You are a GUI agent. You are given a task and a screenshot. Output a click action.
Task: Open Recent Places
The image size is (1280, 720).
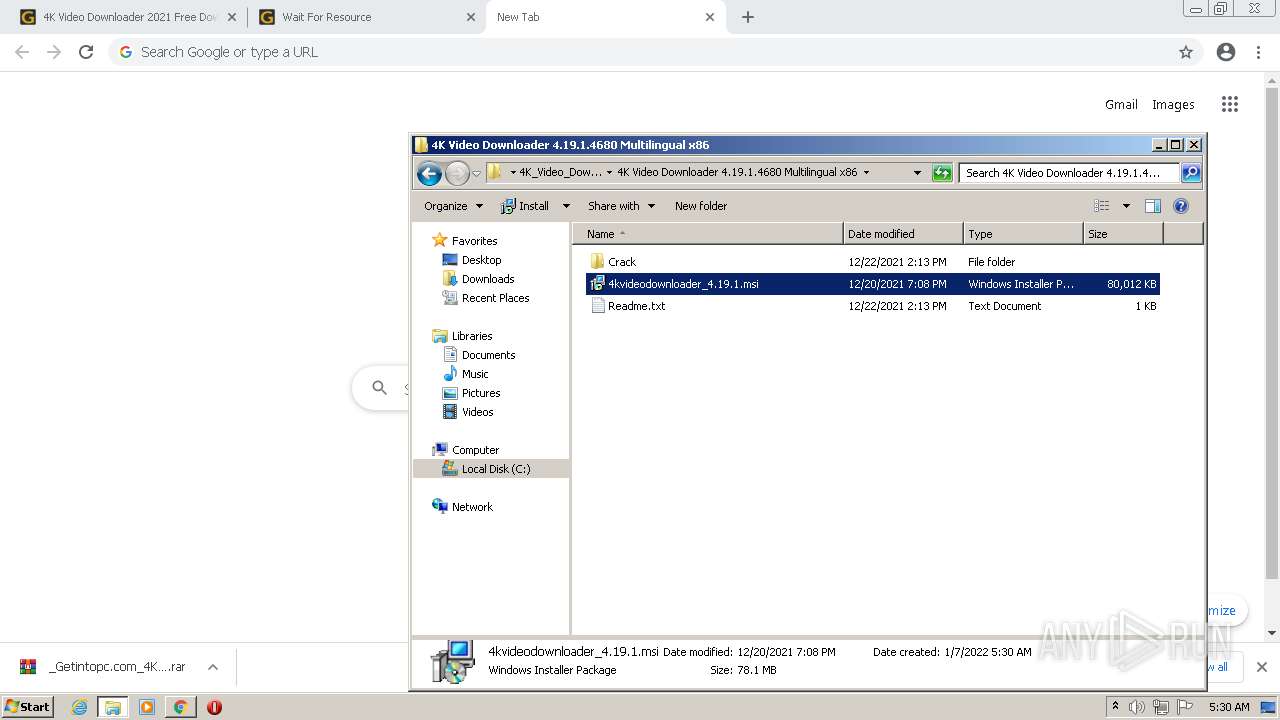pyautogui.click(x=495, y=298)
